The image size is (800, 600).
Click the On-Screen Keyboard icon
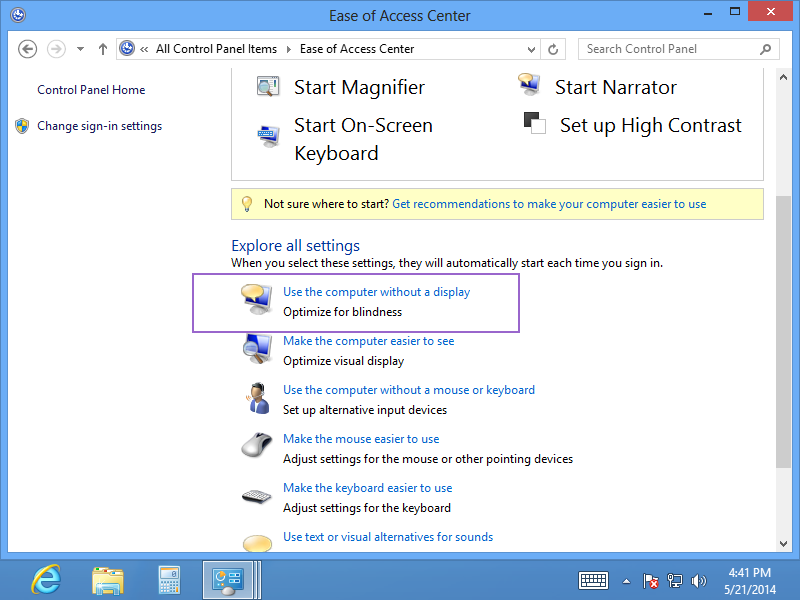[268, 137]
